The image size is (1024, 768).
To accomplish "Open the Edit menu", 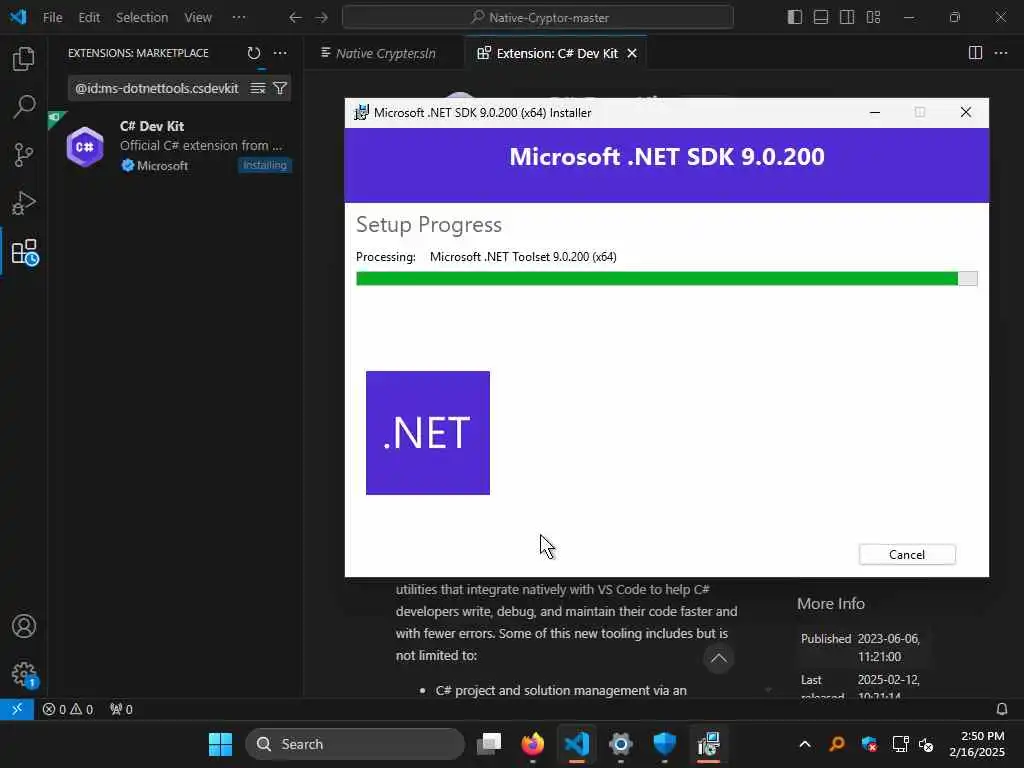I will tap(89, 18).
